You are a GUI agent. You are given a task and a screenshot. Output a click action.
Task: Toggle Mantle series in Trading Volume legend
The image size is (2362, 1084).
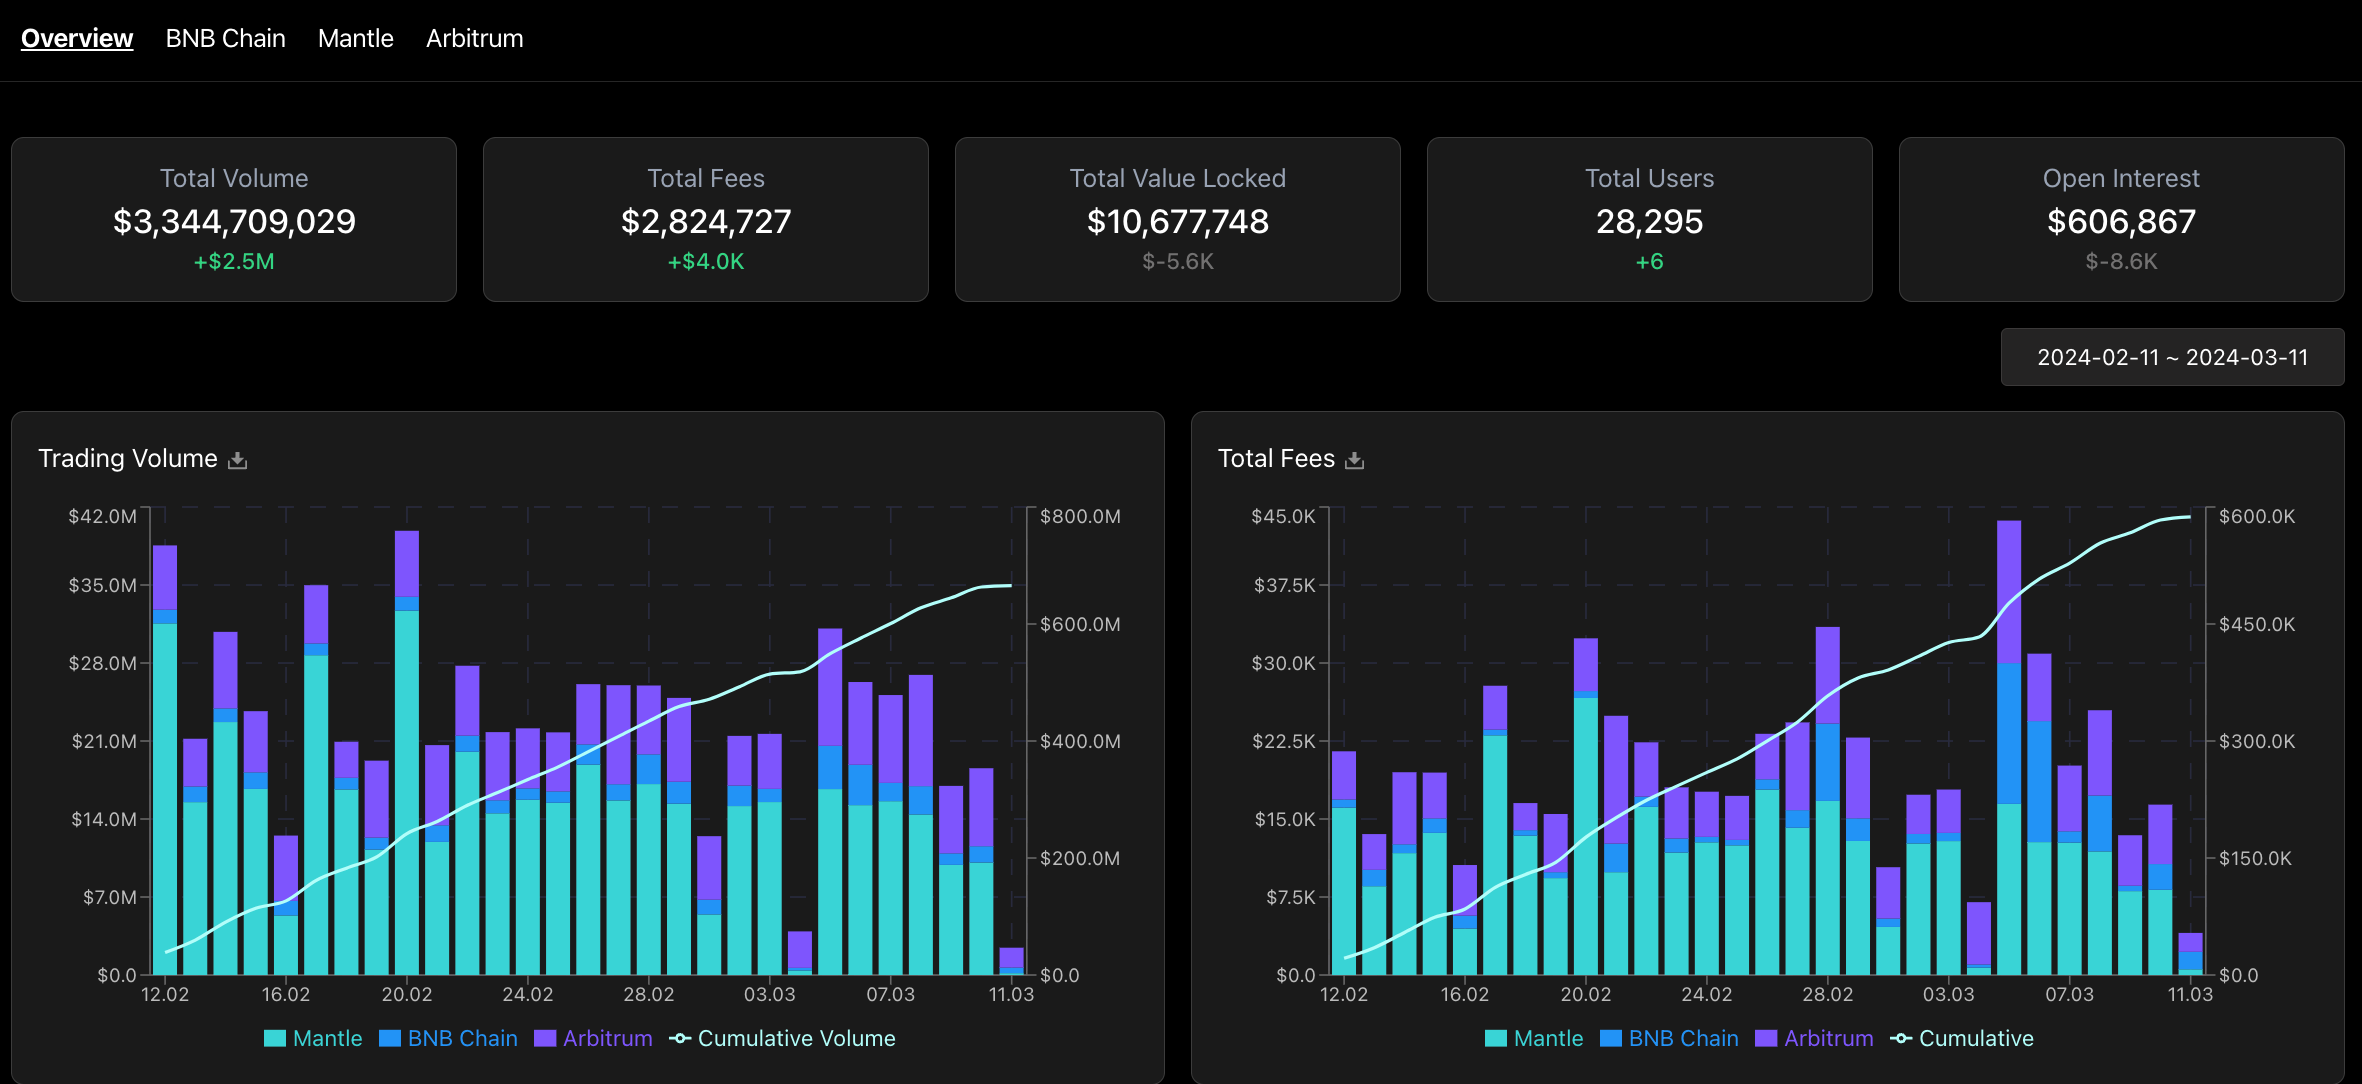click(313, 1038)
